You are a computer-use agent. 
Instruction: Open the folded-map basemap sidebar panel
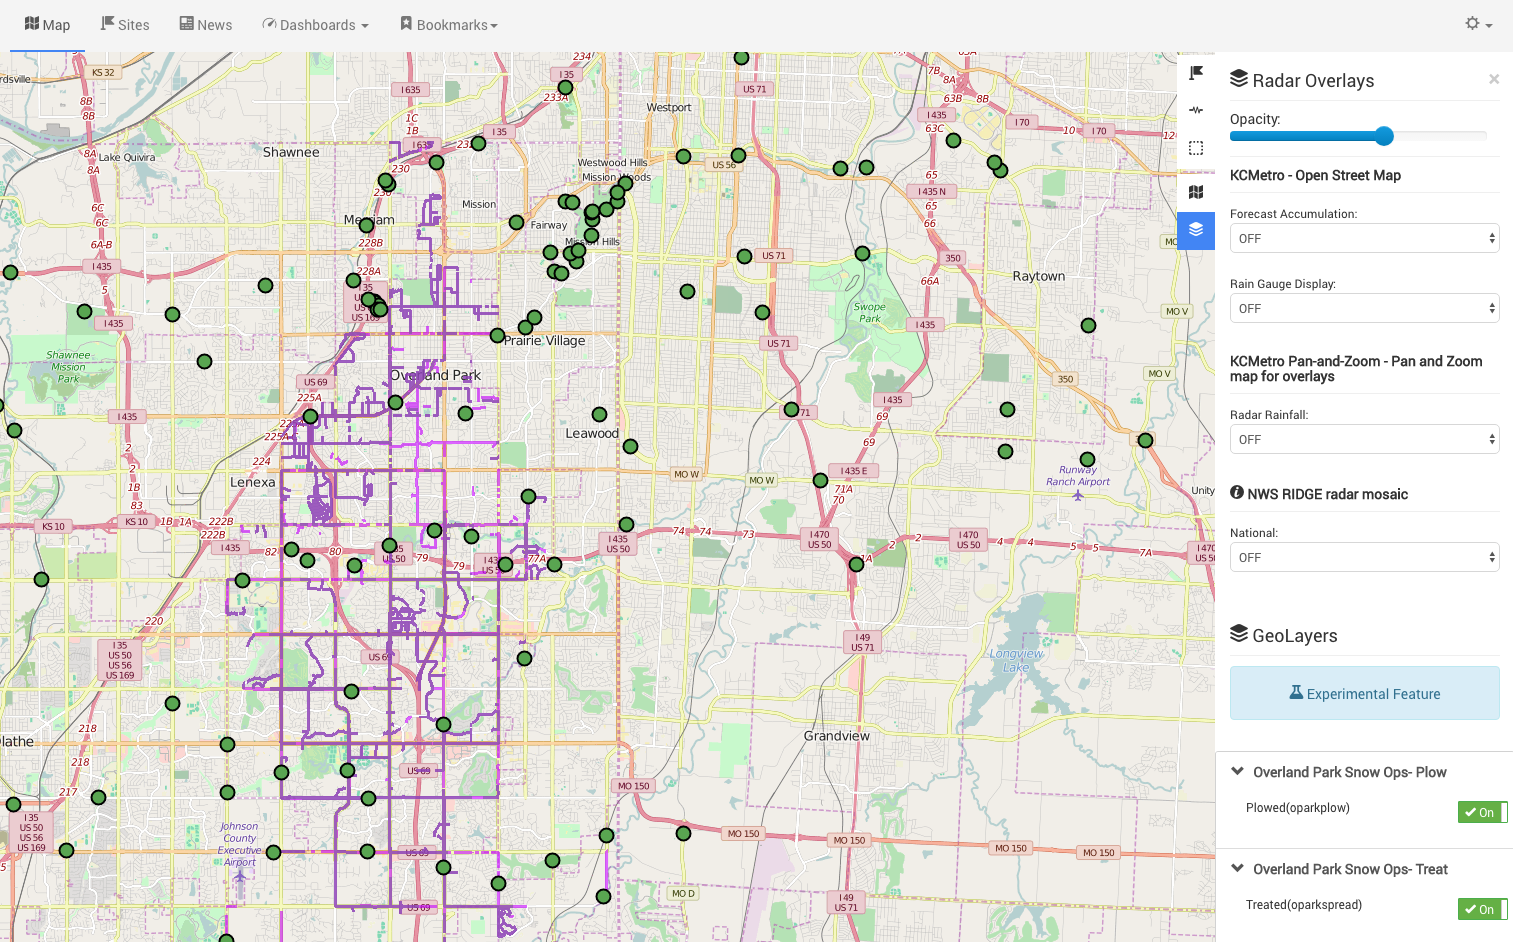click(1196, 192)
